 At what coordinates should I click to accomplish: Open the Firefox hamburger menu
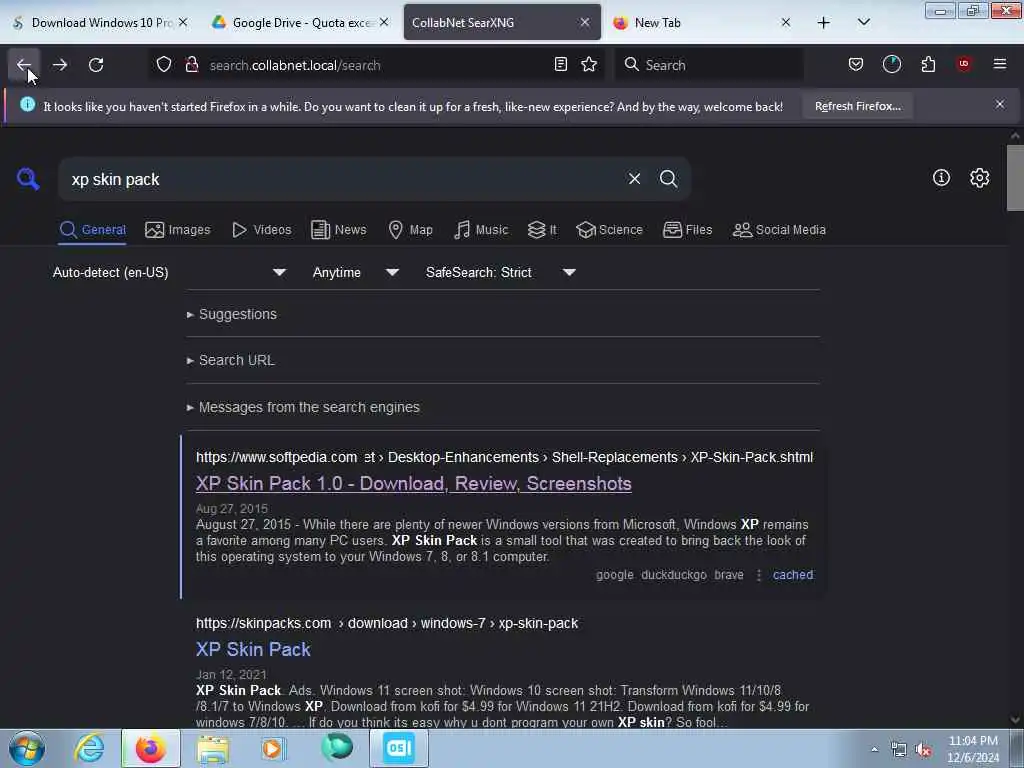coord(999,64)
